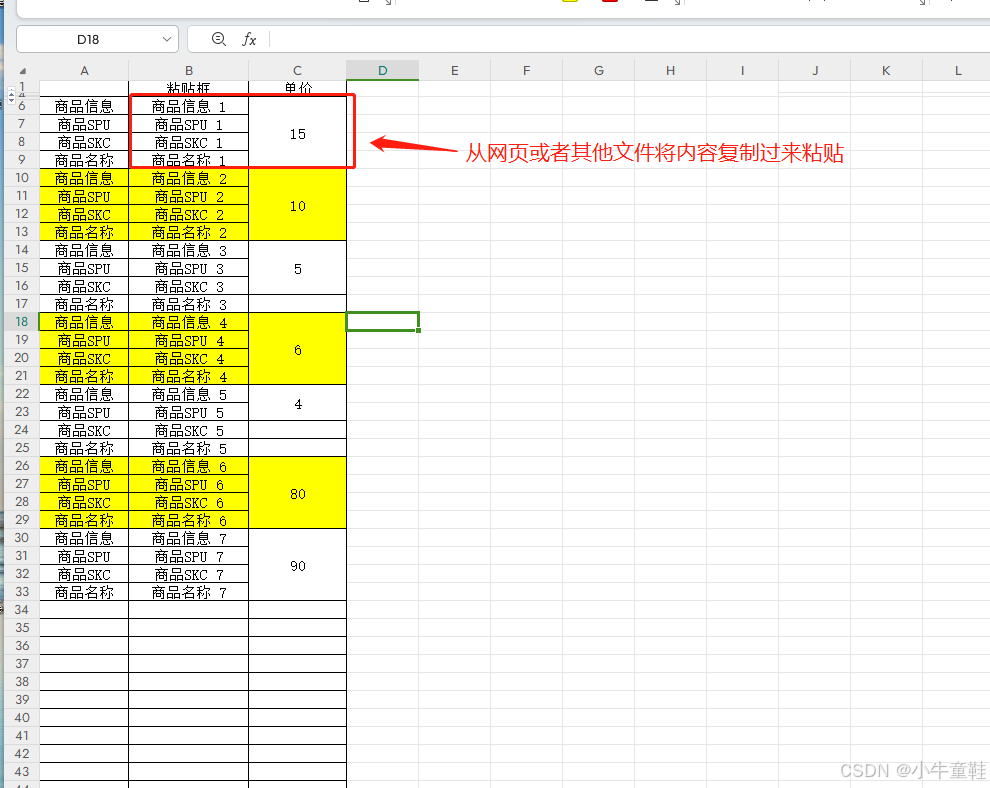990x788 pixels.
Task: Click yellow cell '商品名称 6'
Action: [189, 520]
